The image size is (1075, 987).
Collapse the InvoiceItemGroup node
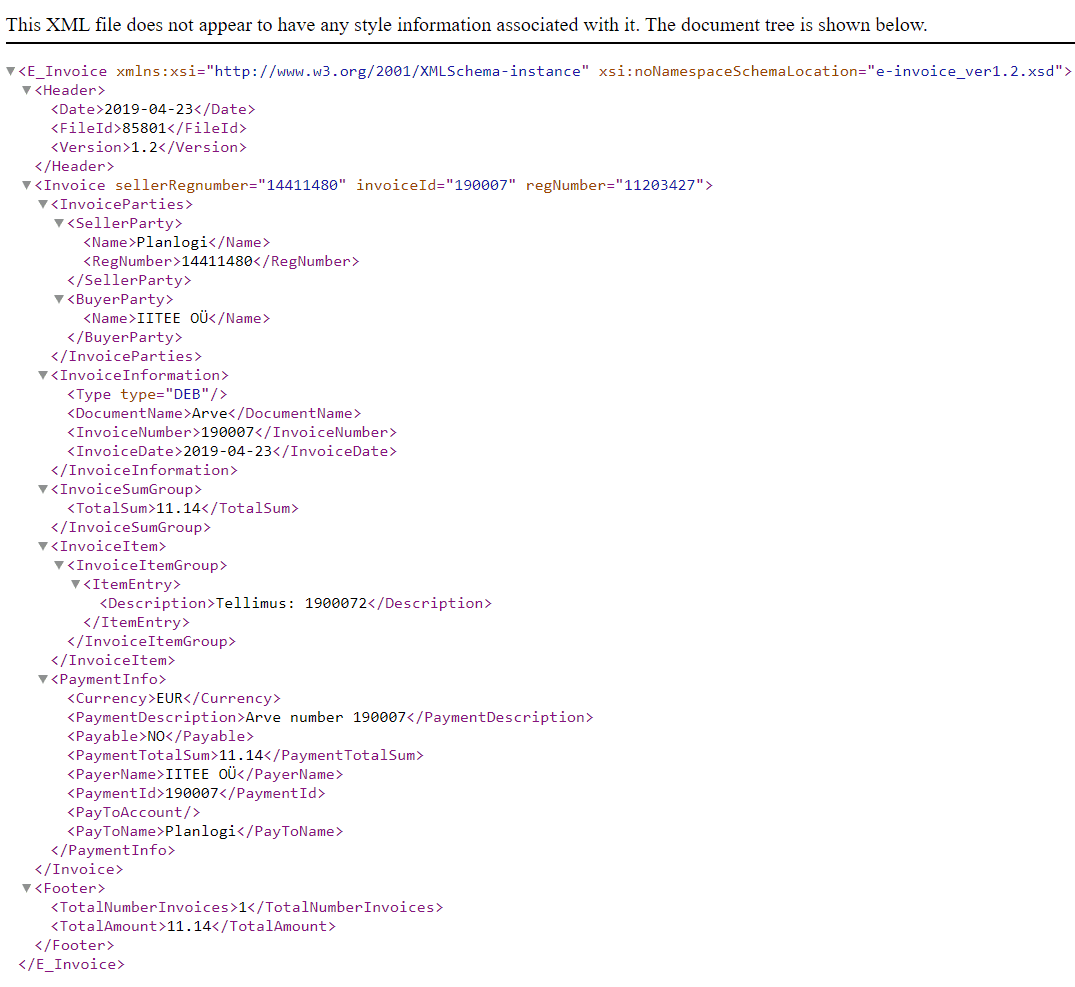60,565
